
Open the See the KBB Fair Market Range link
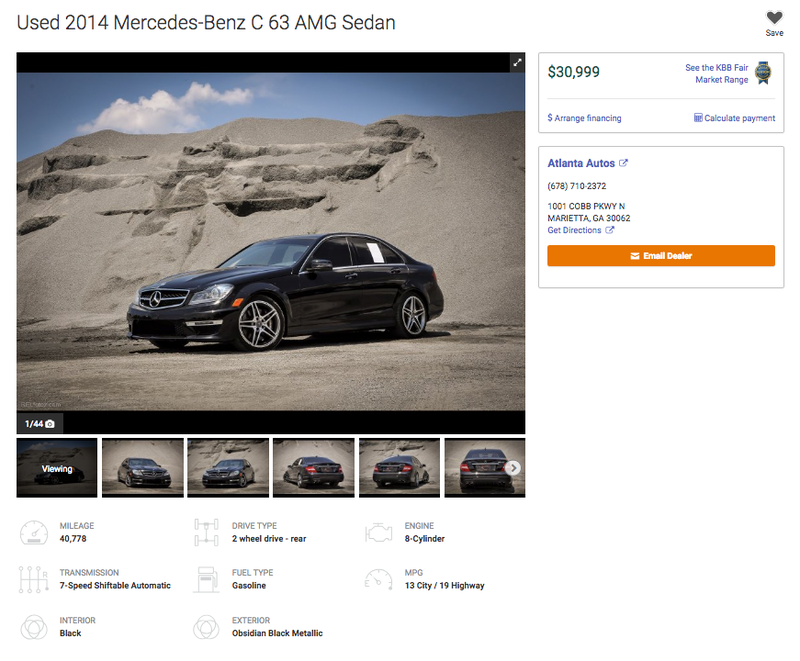pos(716,73)
